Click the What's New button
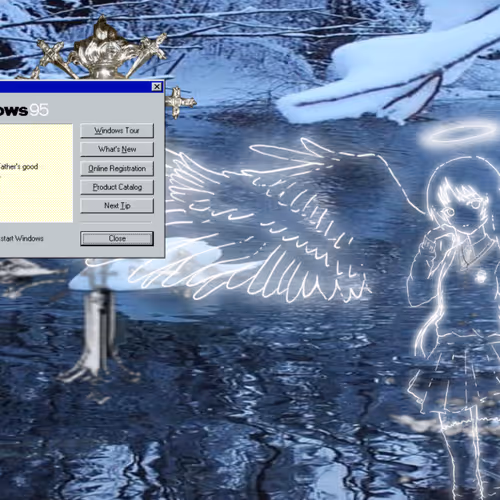This screenshot has height=500, width=500. (117, 149)
